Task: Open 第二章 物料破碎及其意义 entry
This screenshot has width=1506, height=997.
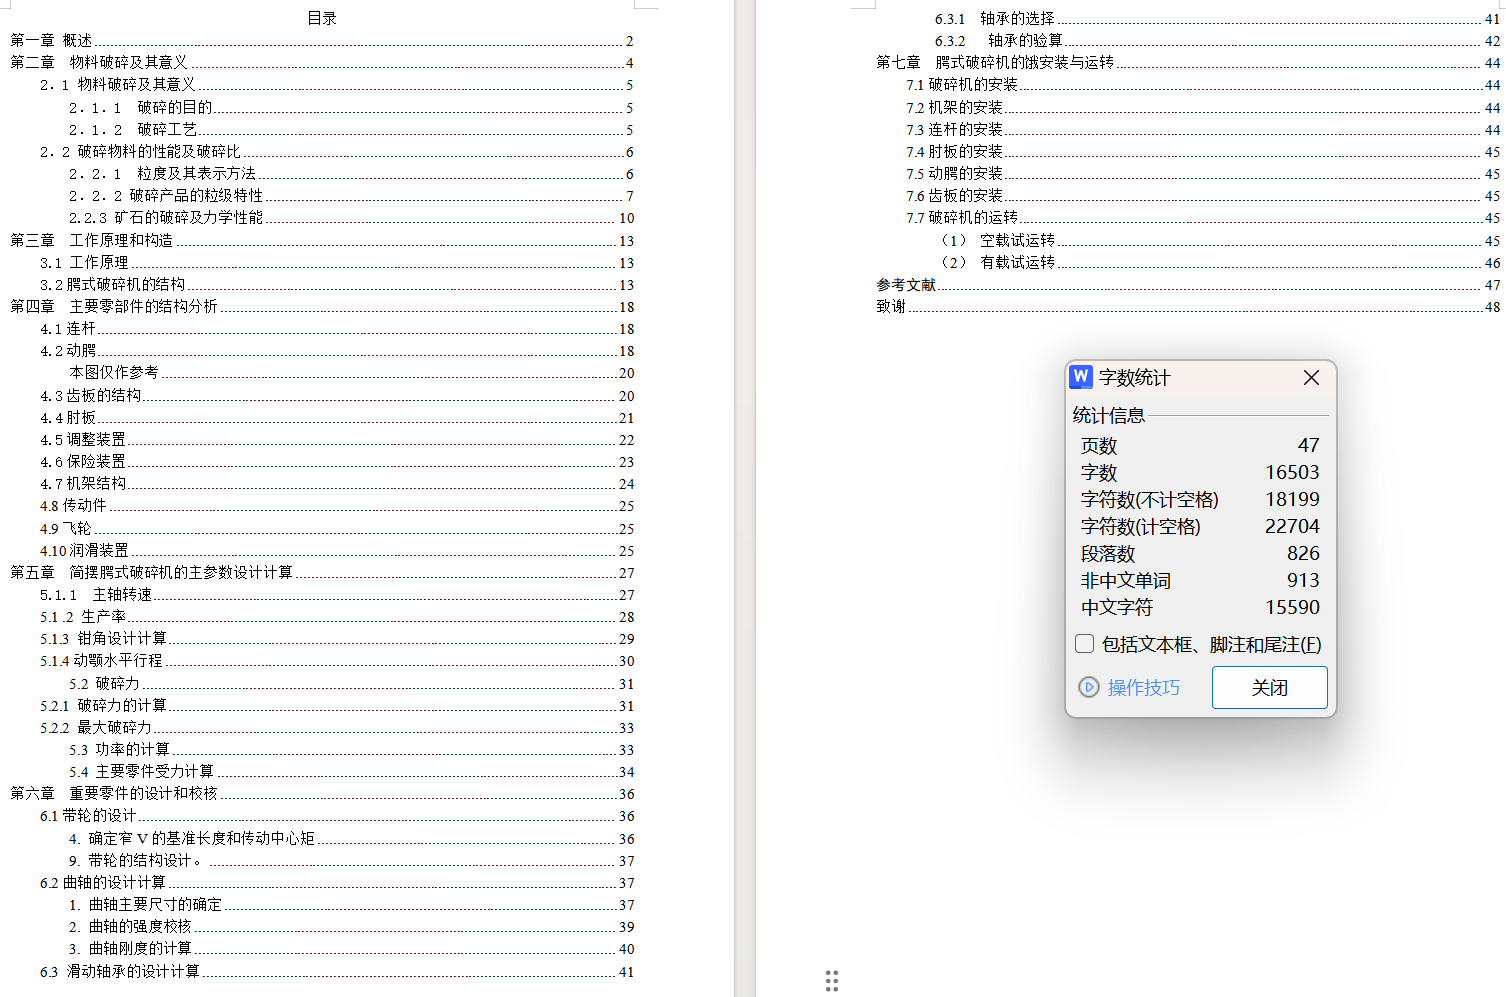Action: [x=322, y=62]
